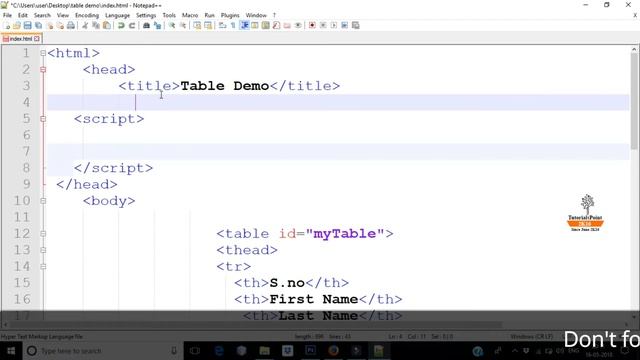Open the Encoding menu
The image size is (640, 360).
[x=87, y=15]
